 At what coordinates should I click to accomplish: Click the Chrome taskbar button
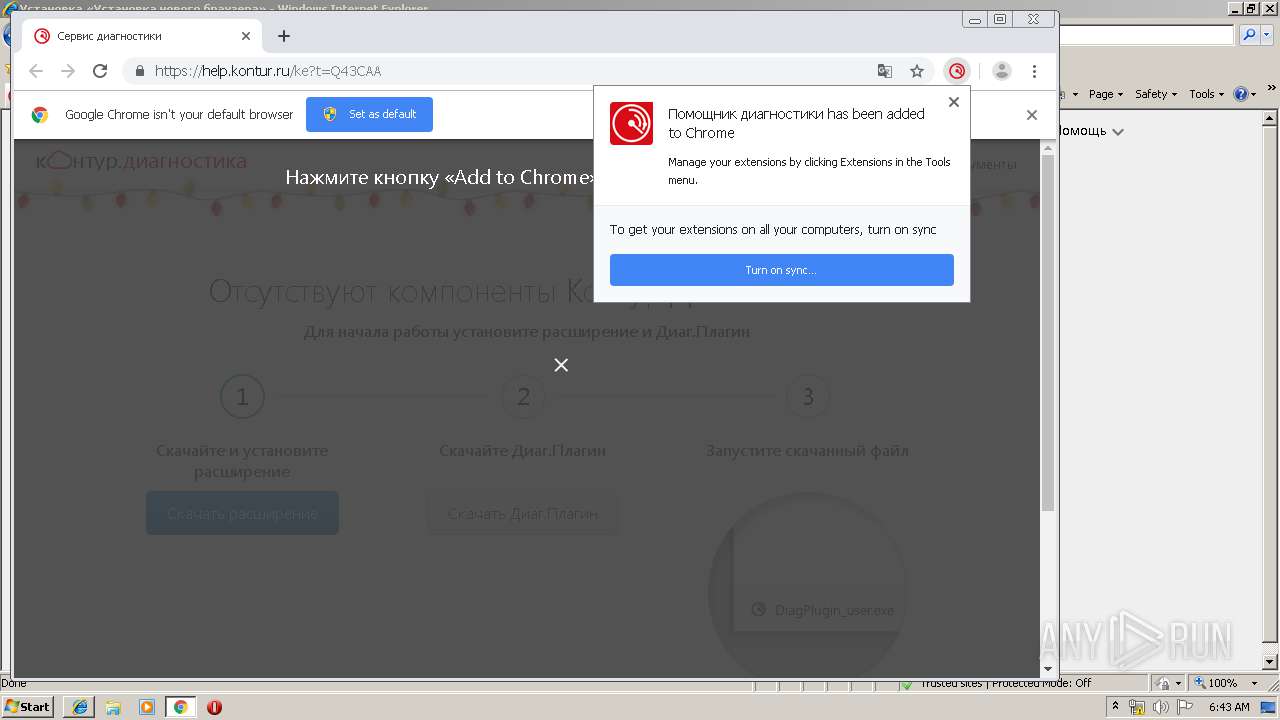click(181, 707)
